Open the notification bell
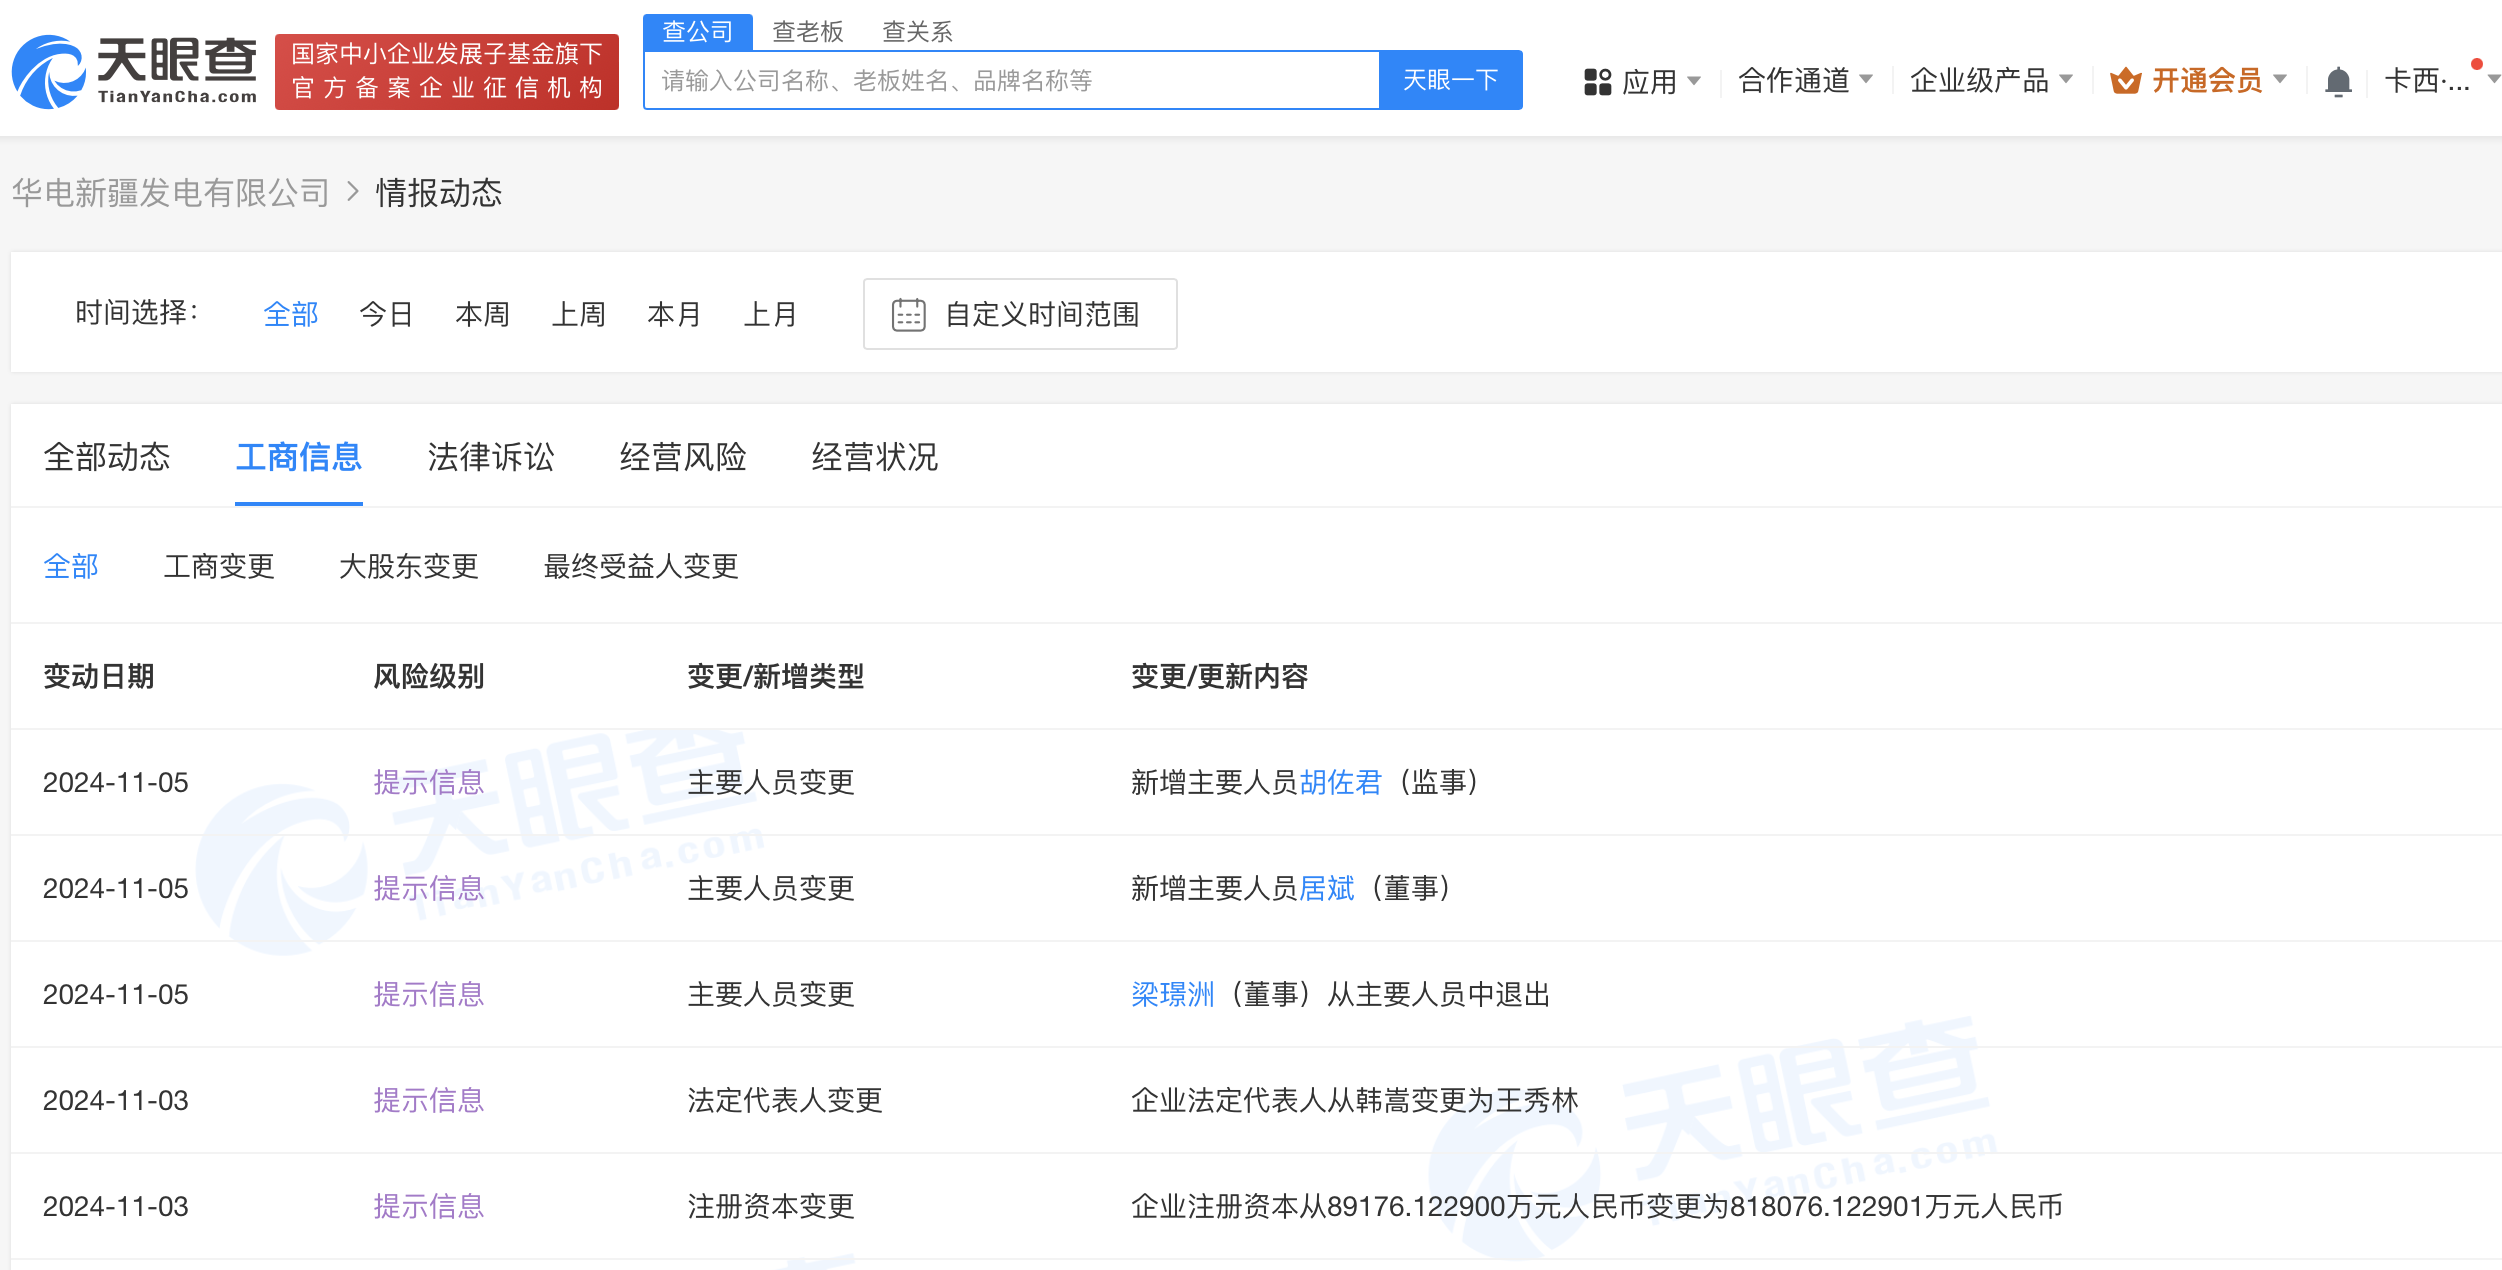Viewport: 2502px width, 1270px height. [x=2337, y=81]
